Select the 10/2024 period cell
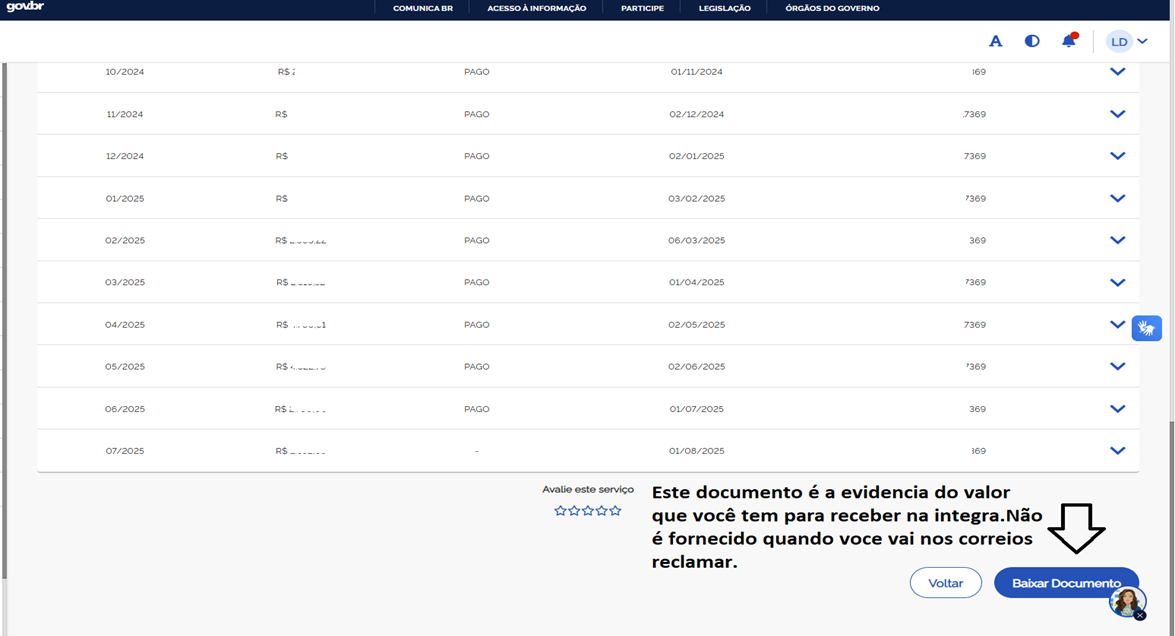 pyautogui.click(x=124, y=72)
